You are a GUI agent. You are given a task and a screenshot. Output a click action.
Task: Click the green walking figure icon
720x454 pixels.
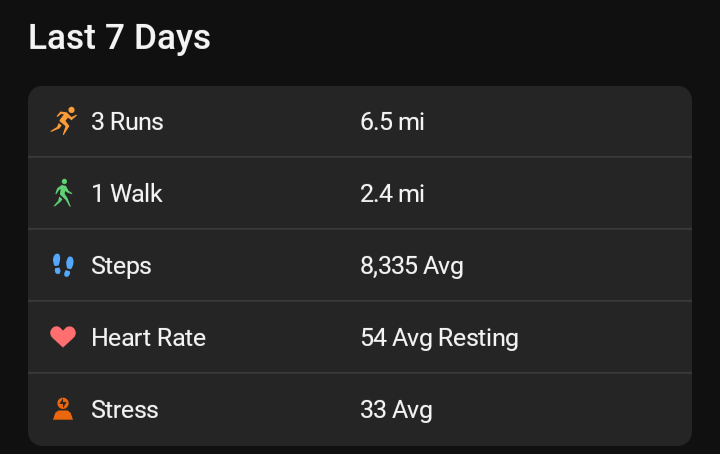point(63,193)
